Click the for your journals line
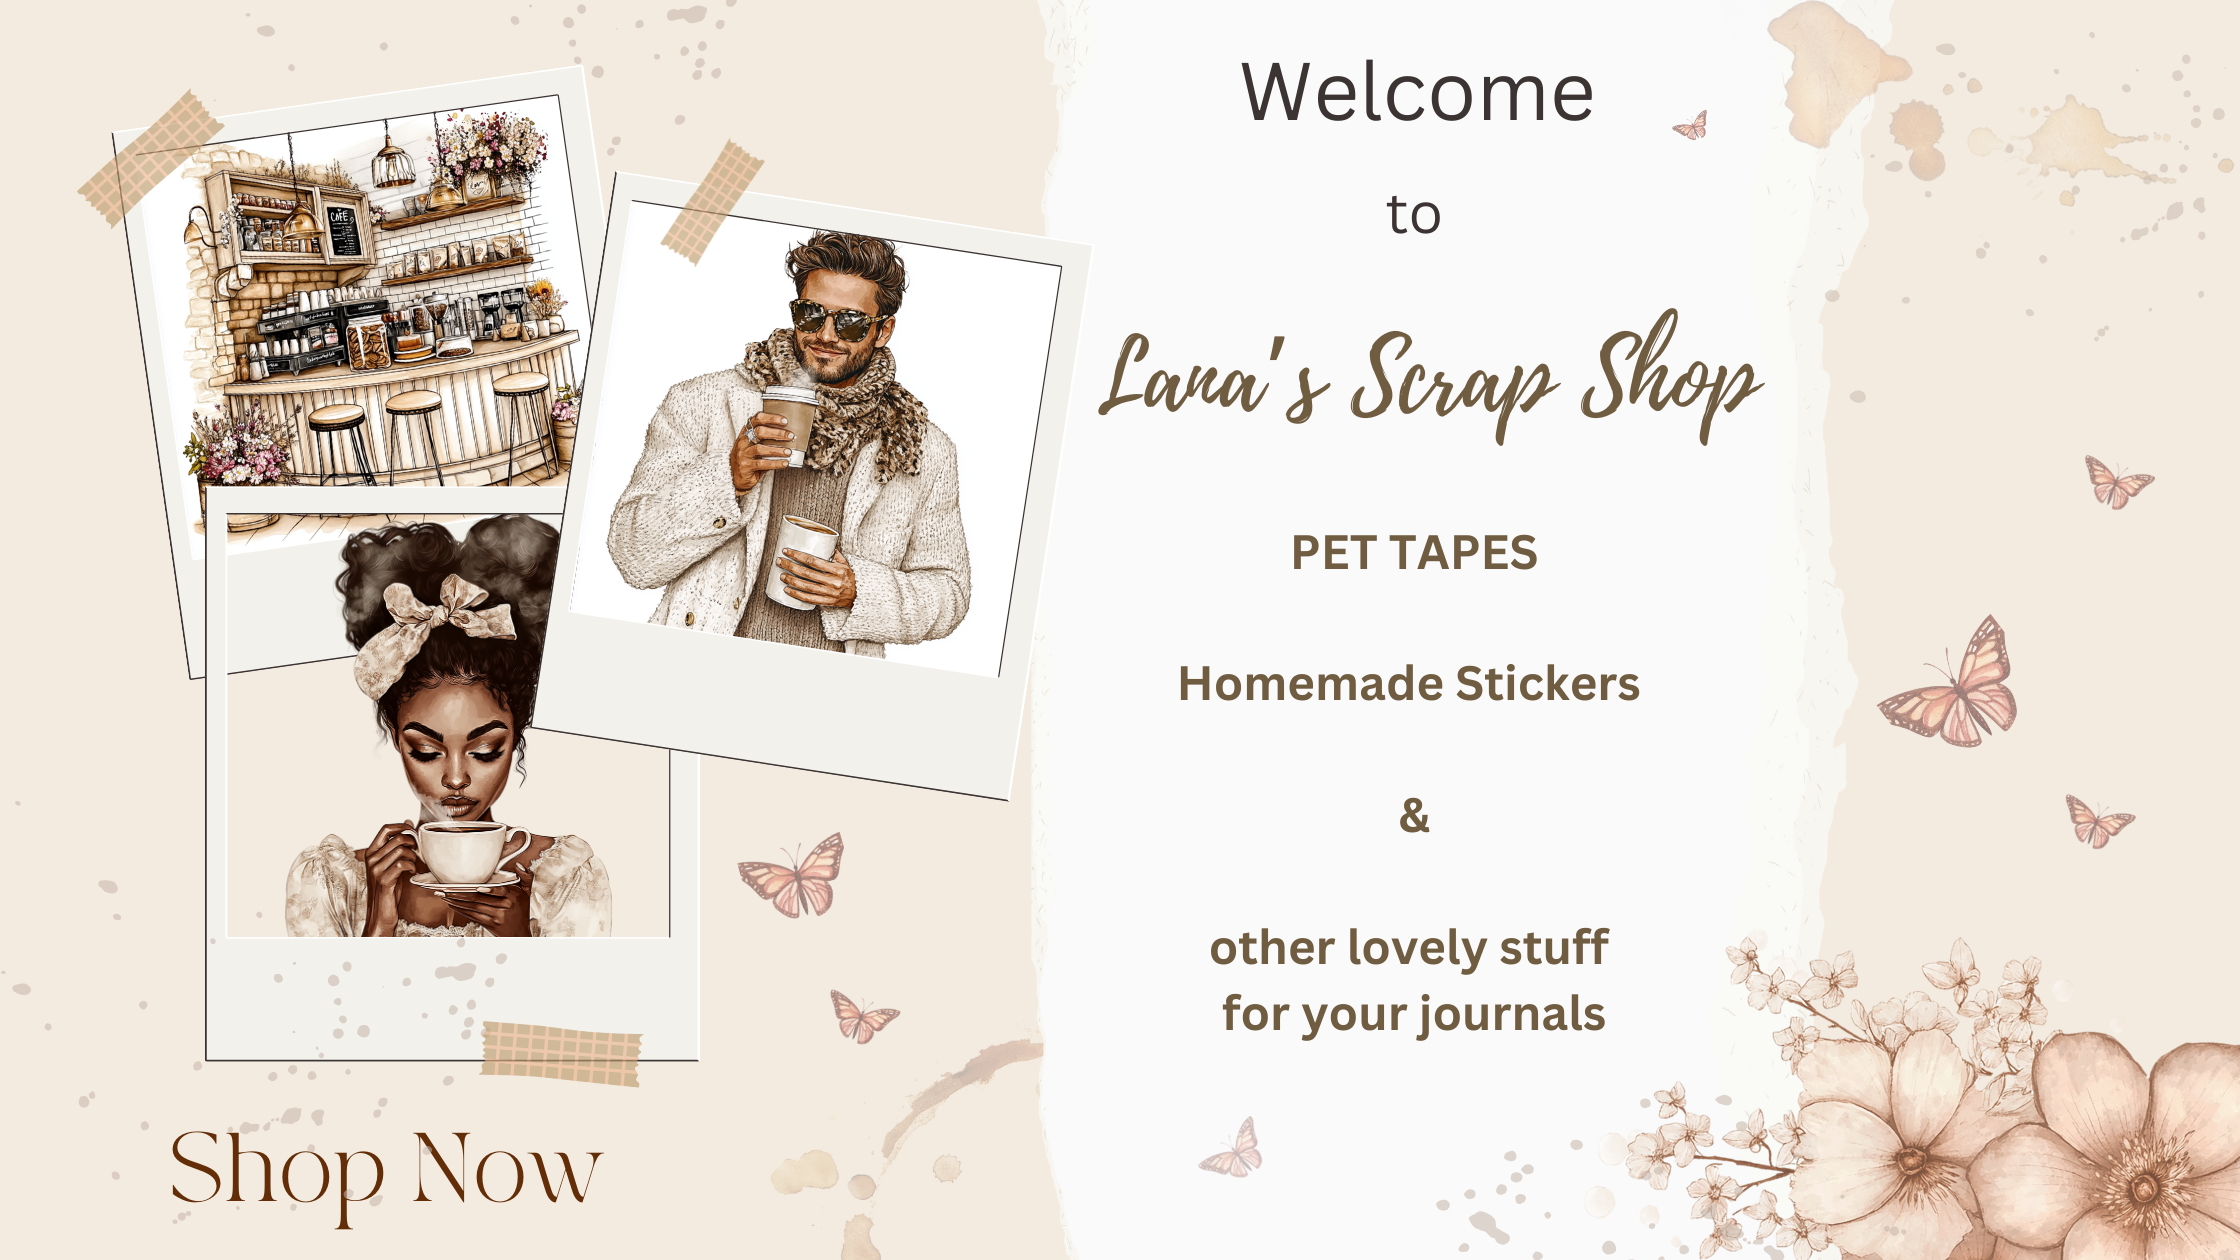2240x1260 pixels. 1413,1014
